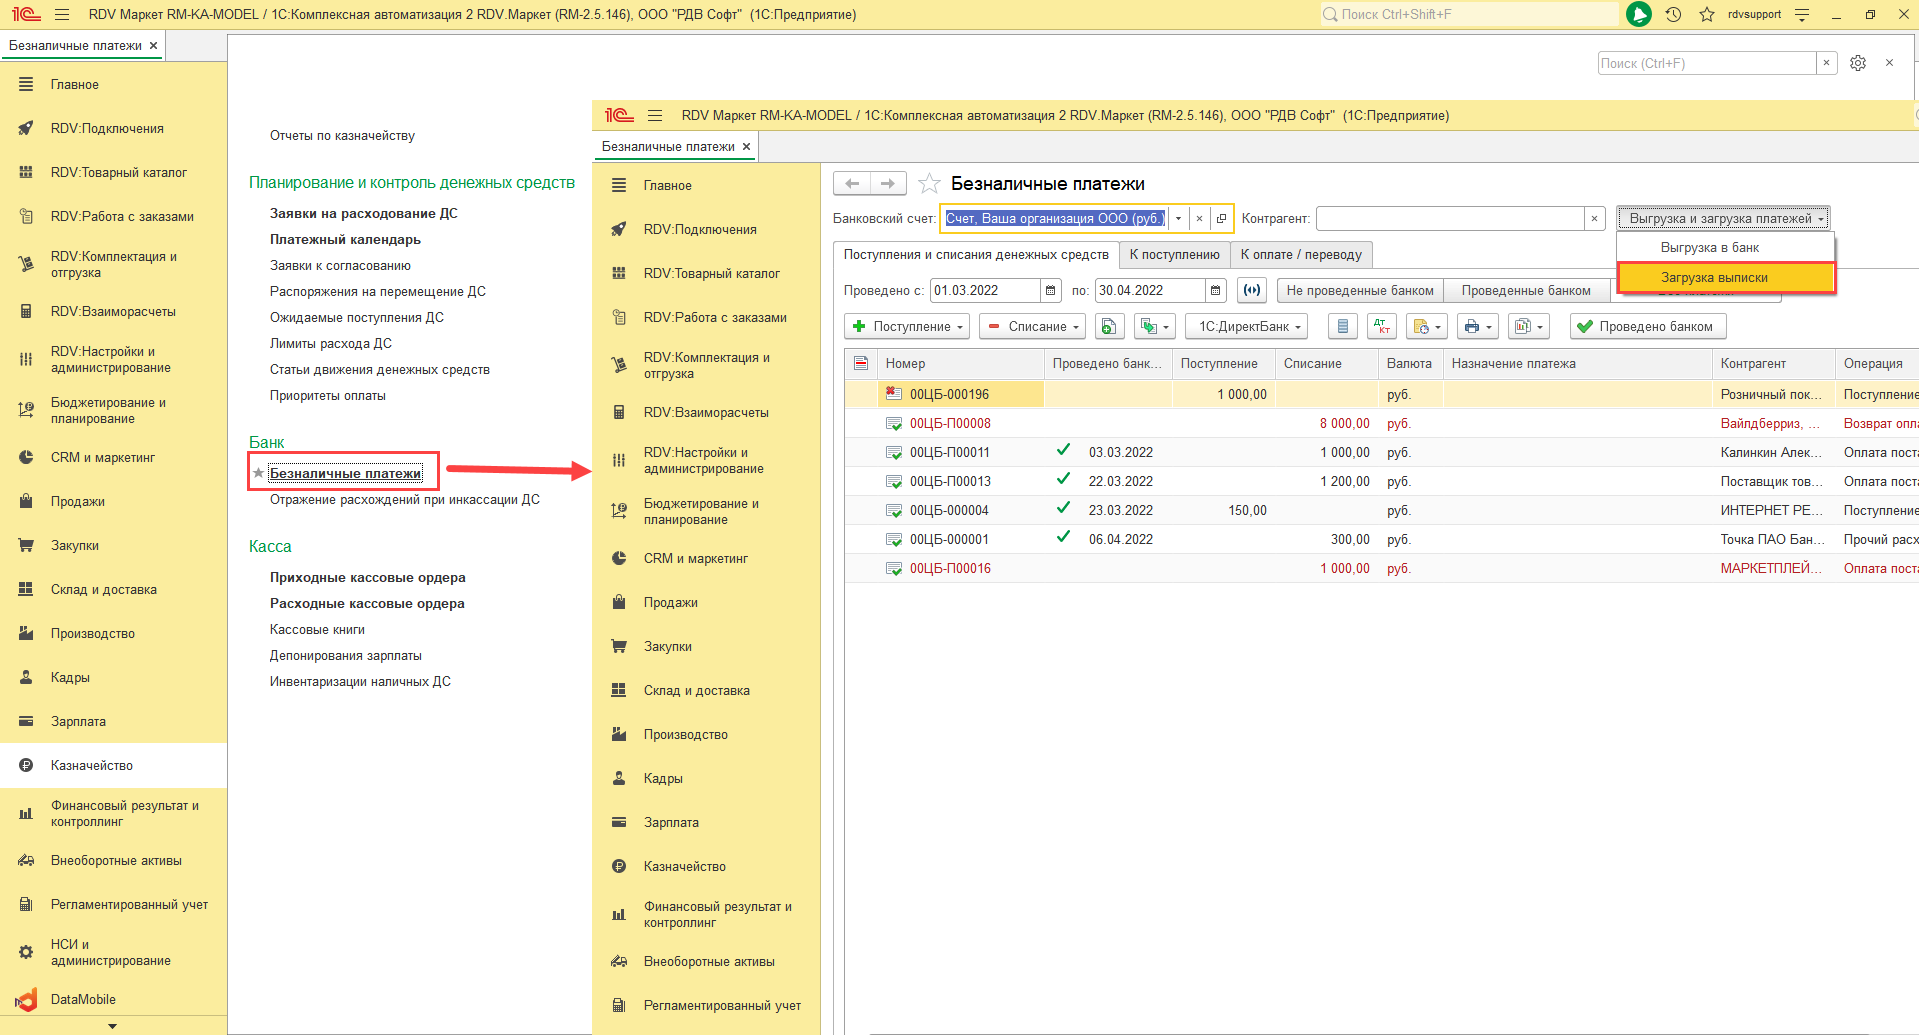Click the 'Контрагент' input field
Viewport: 1919px width, 1035px height.
pos(1449,219)
